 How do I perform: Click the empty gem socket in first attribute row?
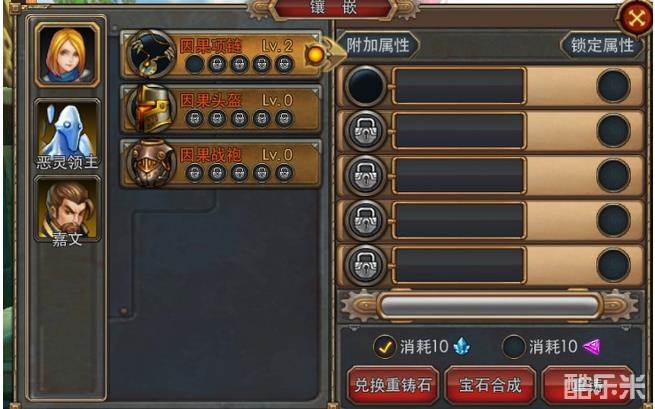(x=366, y=86)
